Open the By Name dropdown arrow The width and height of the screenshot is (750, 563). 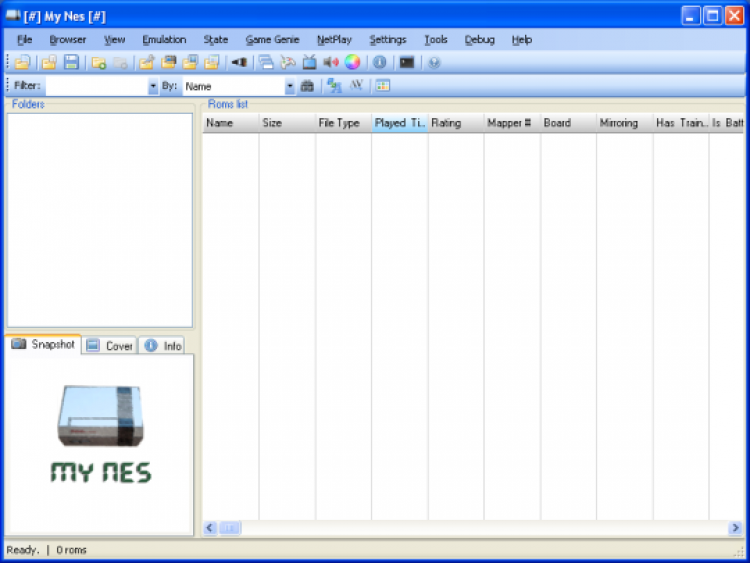290,86
